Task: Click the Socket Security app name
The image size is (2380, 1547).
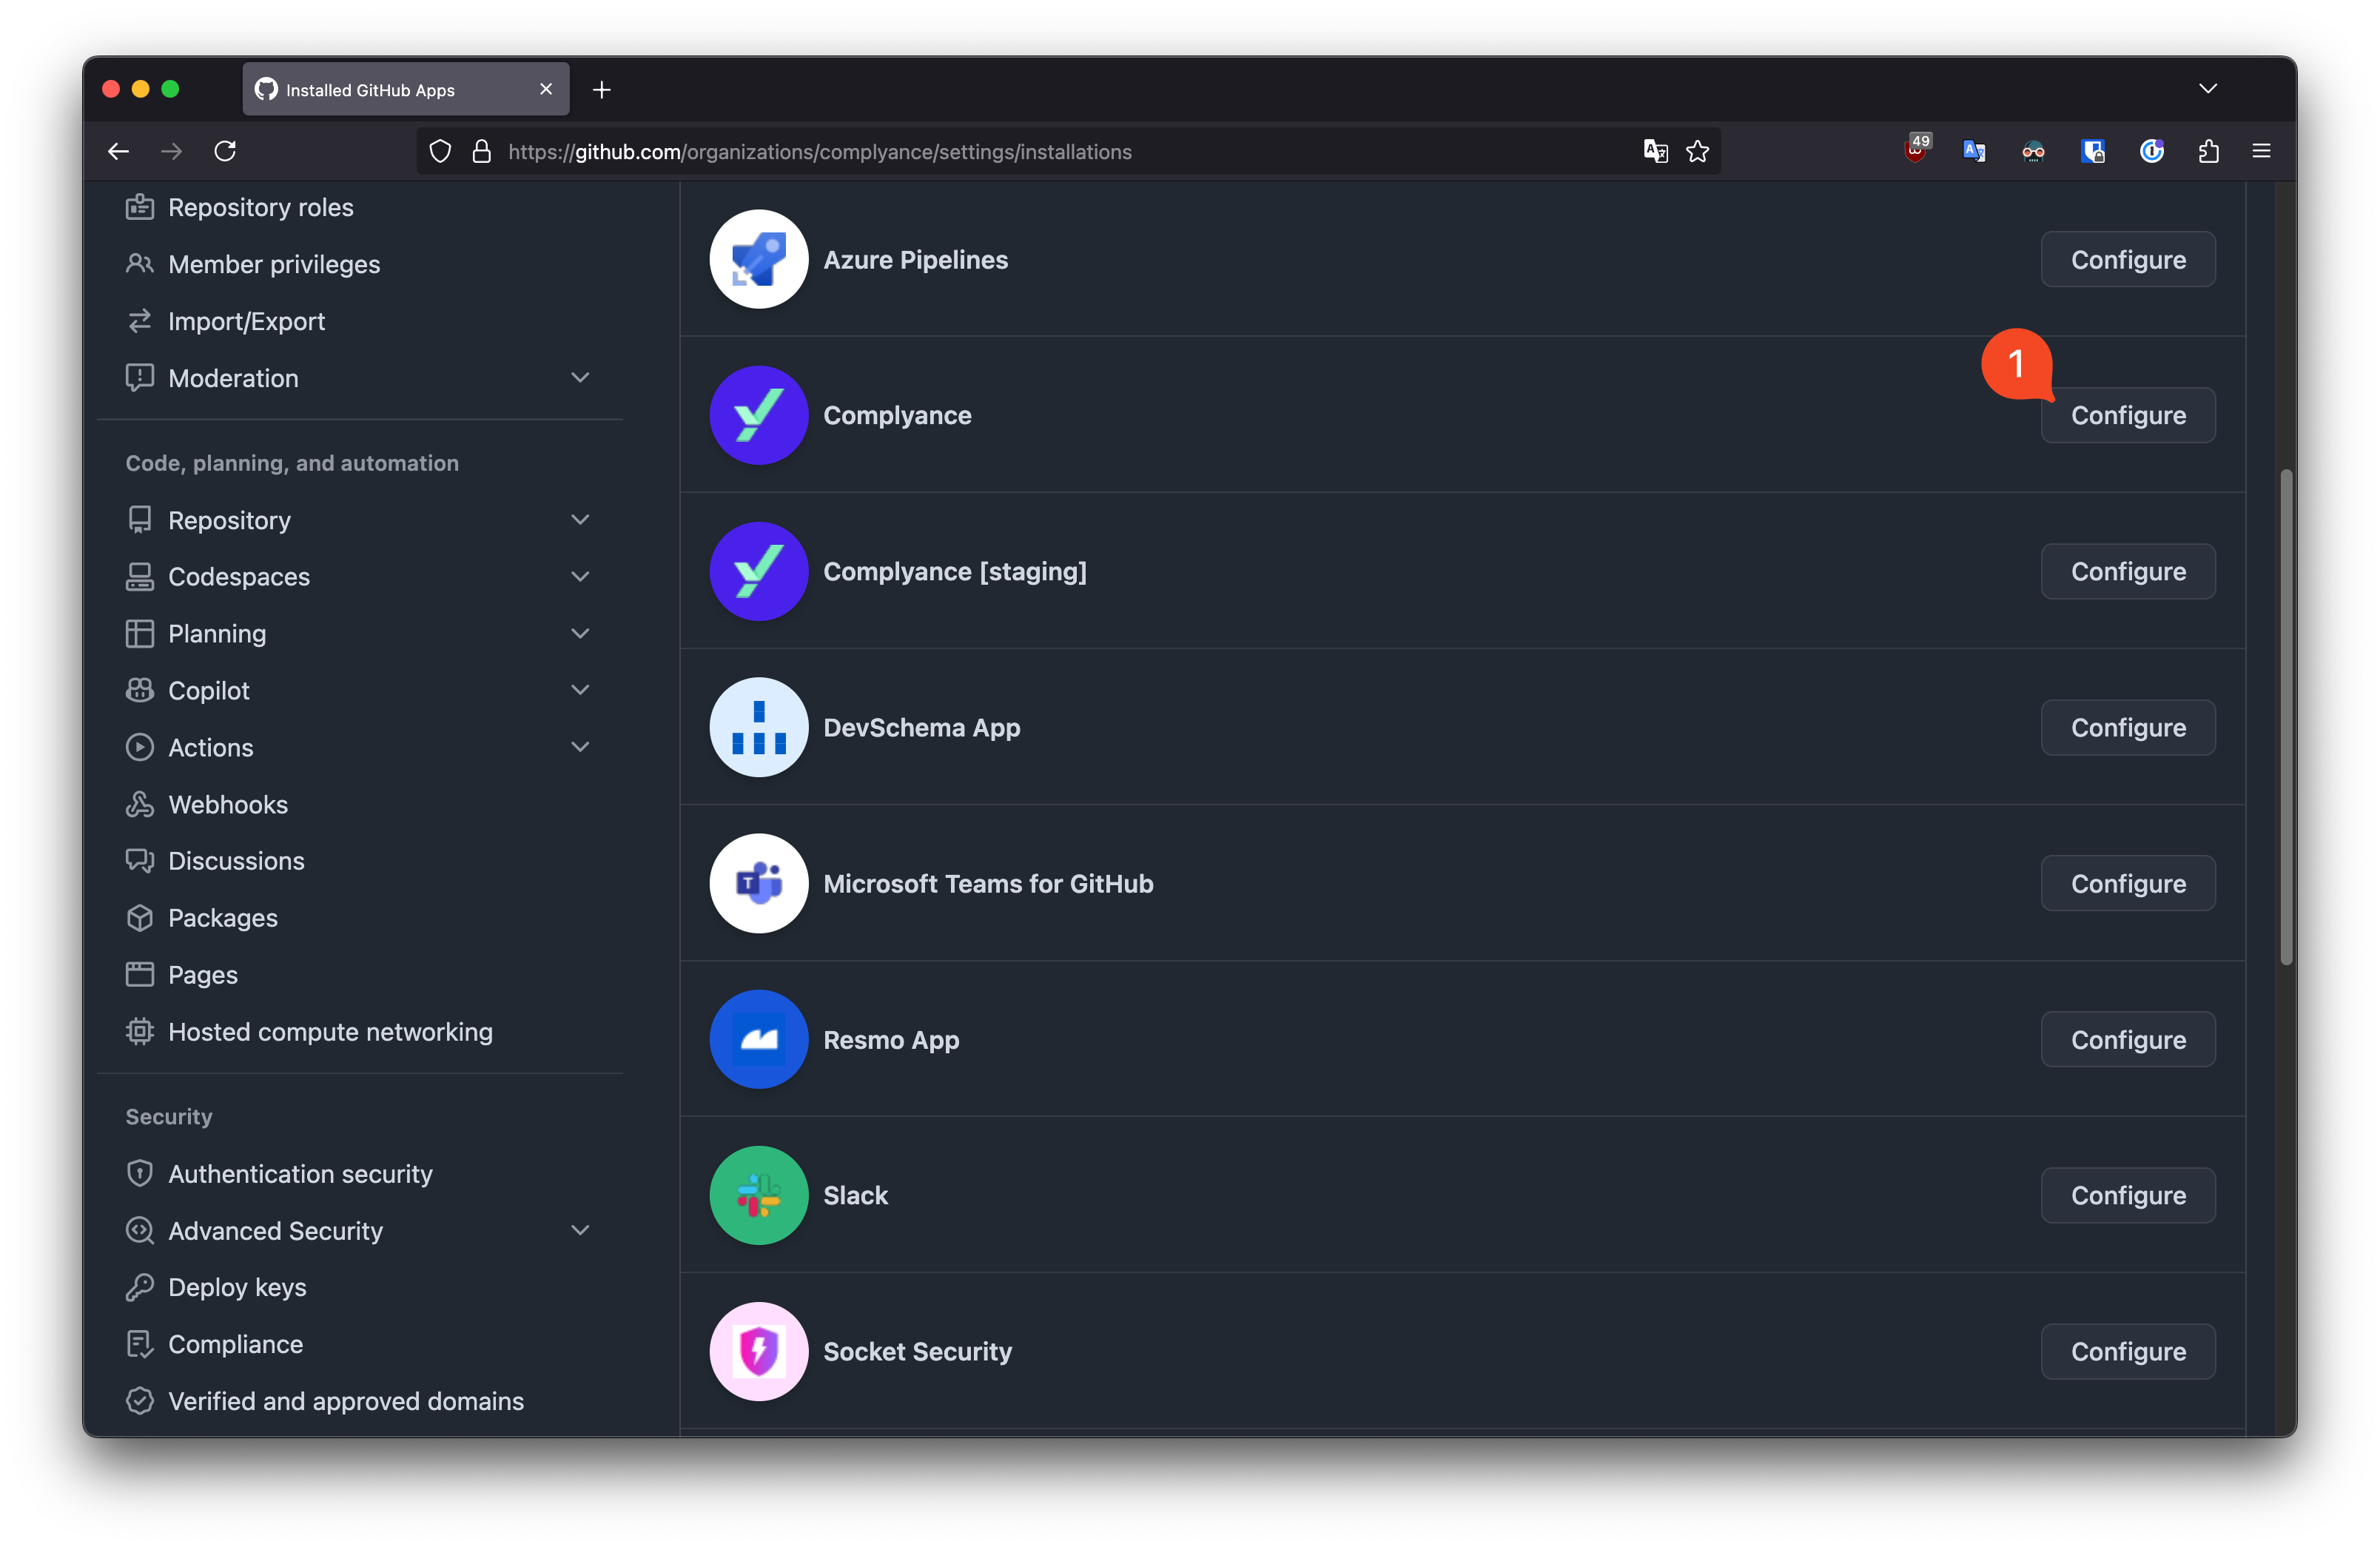Action: click(x=917, y=1351)
